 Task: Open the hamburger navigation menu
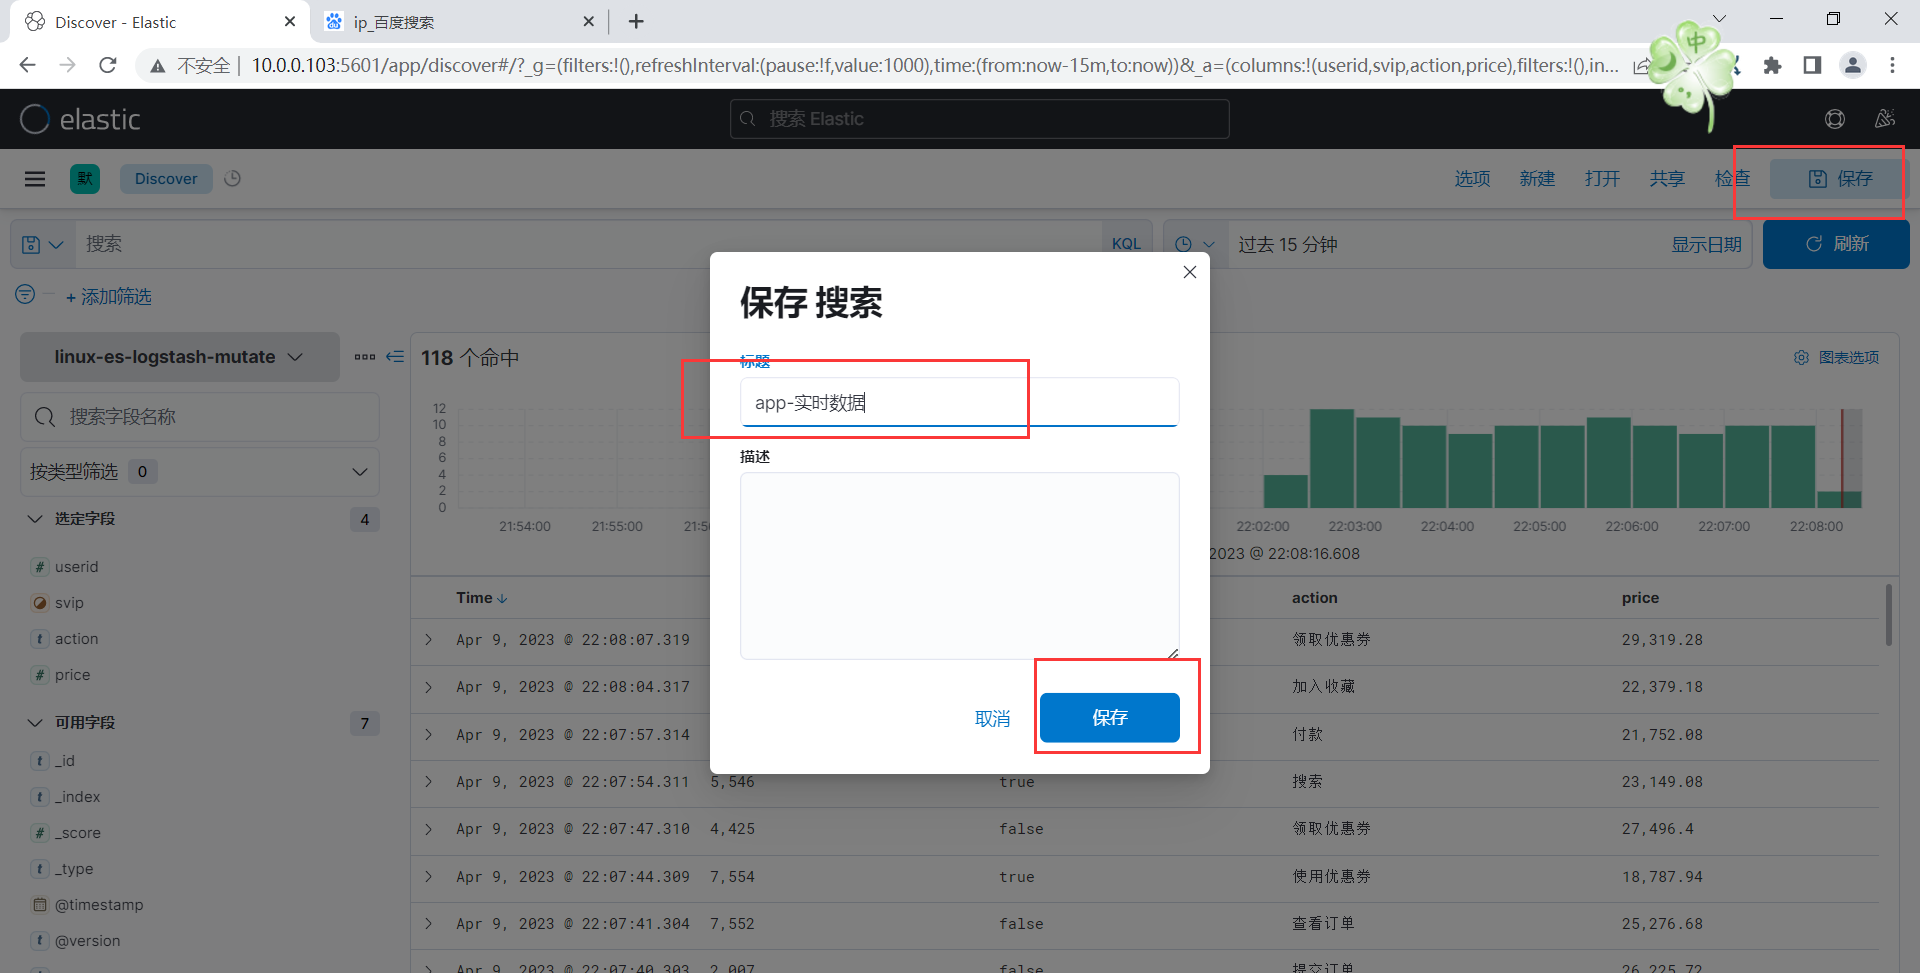click(35, 179)
